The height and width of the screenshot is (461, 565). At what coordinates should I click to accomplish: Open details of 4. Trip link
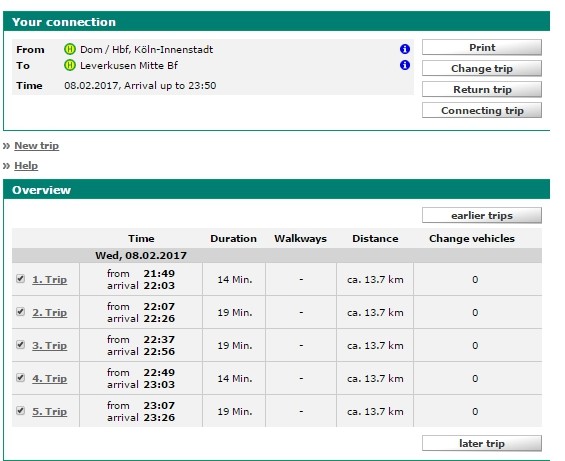[50, 378]
